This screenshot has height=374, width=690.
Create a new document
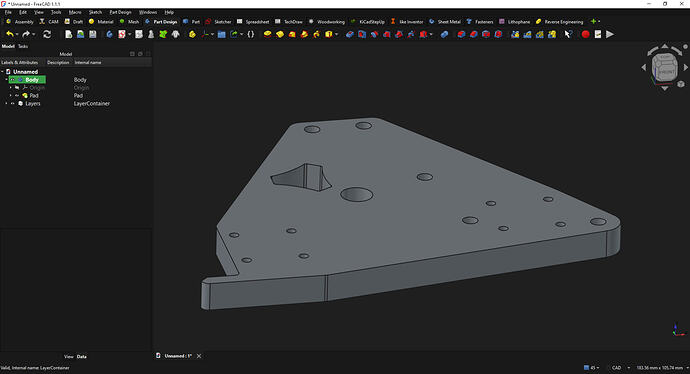pos(68,34)
